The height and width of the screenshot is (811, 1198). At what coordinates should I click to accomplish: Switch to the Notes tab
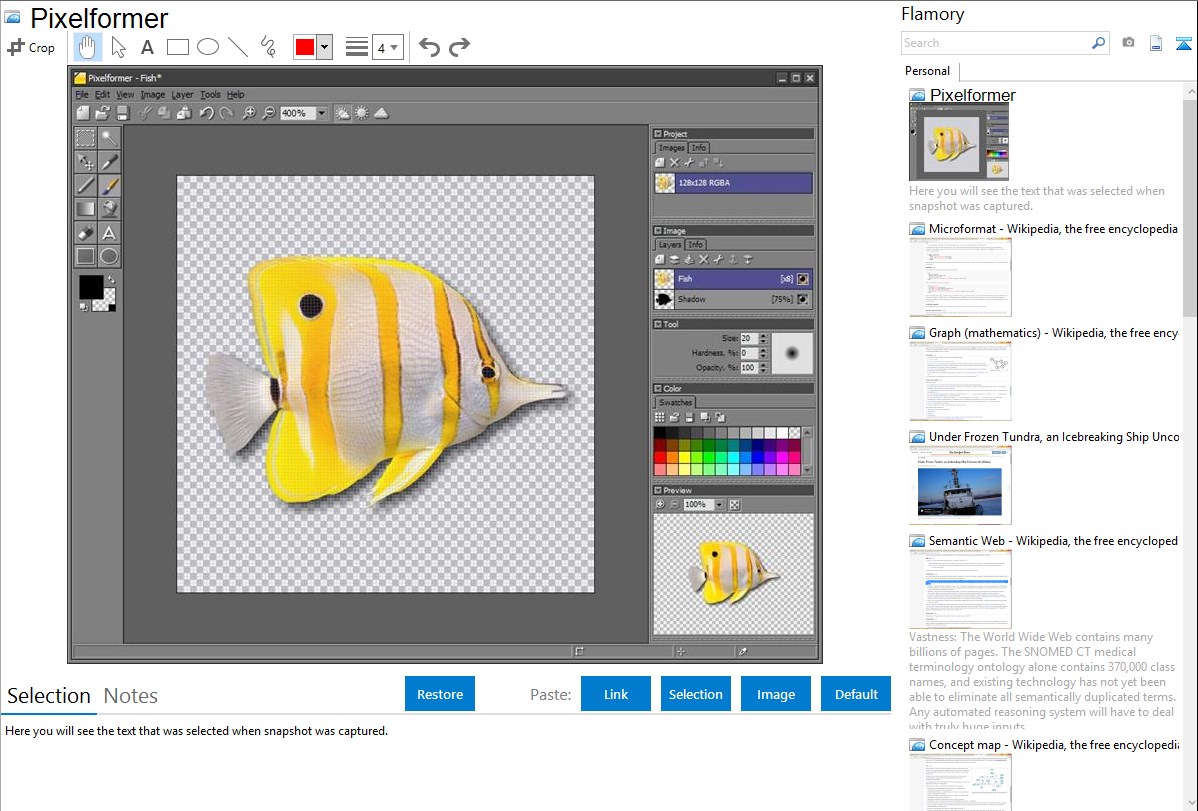pyautogui.click(x=131, y=696)
